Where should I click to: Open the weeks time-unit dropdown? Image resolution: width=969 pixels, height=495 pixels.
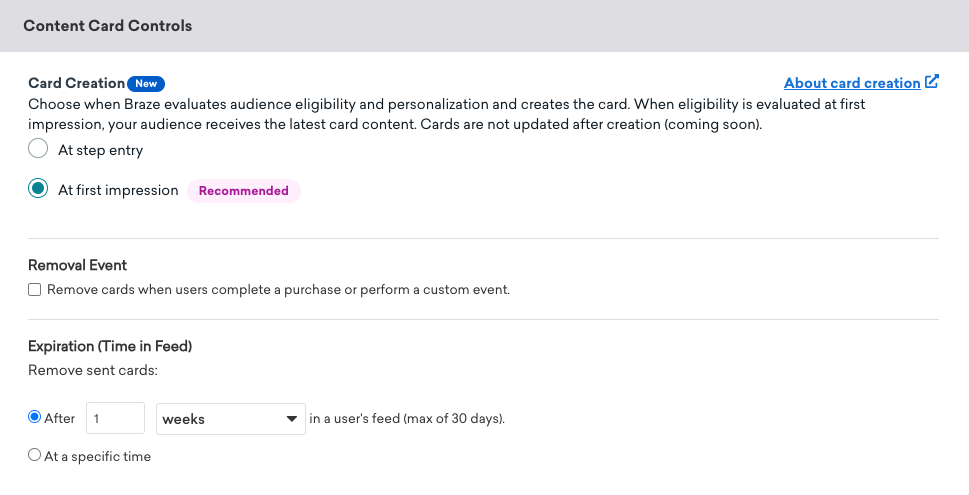[231, 419]
